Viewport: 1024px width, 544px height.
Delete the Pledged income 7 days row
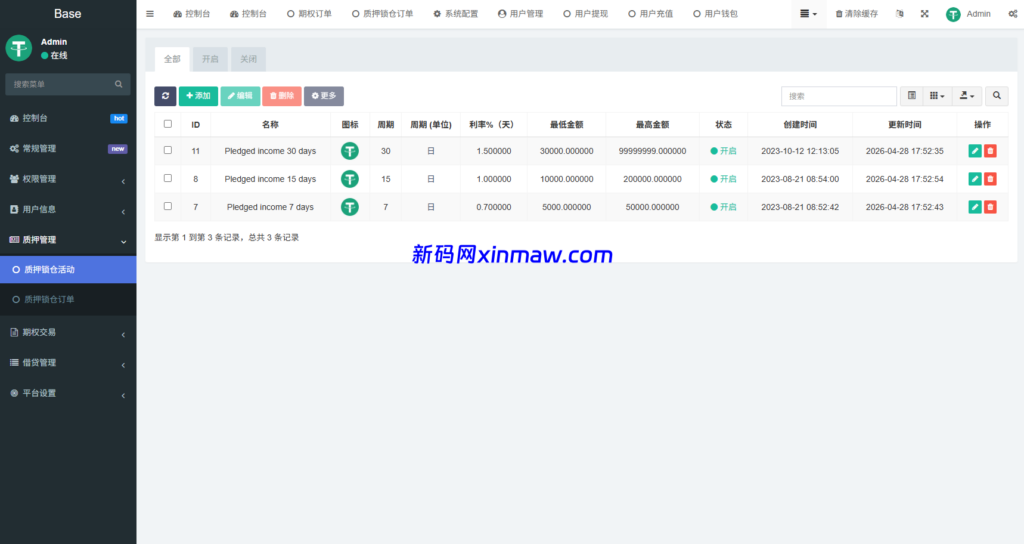tap(990, 207)
